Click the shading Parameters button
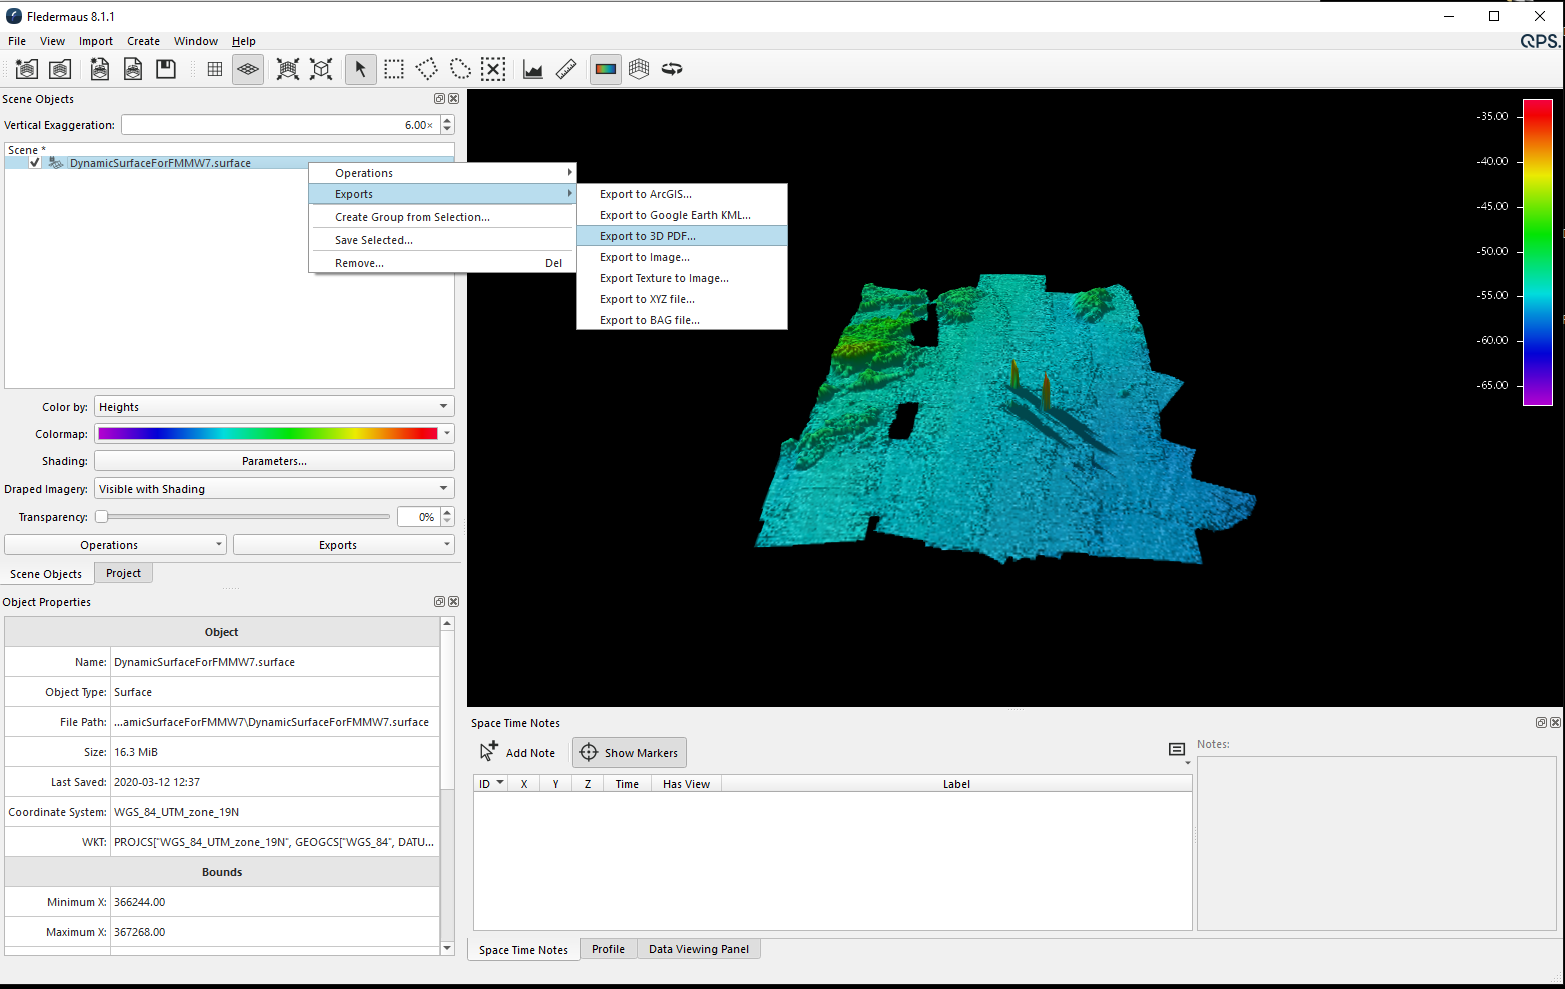The width and height of the screenshot is (1565, 989). [274, 461]
